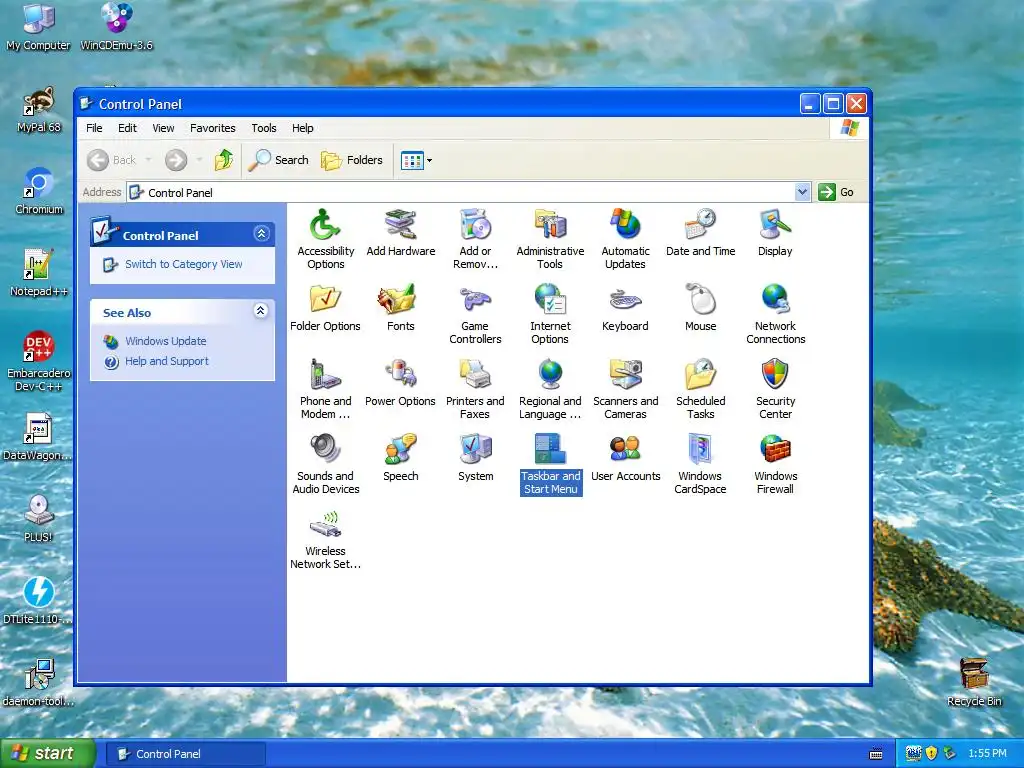Open the Edit menu
Image resolution: width=1024 pixels, height=768 pixels.
click(127, 128)
